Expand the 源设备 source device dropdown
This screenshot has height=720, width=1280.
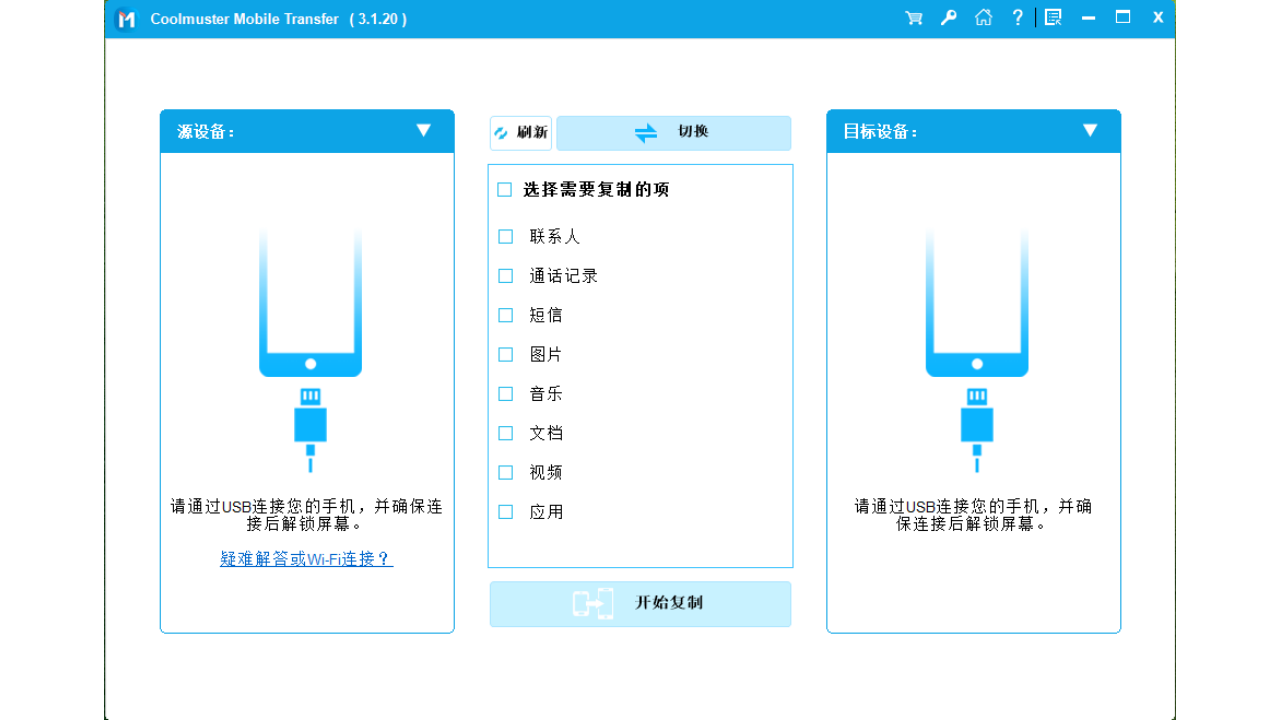point(423,131)
